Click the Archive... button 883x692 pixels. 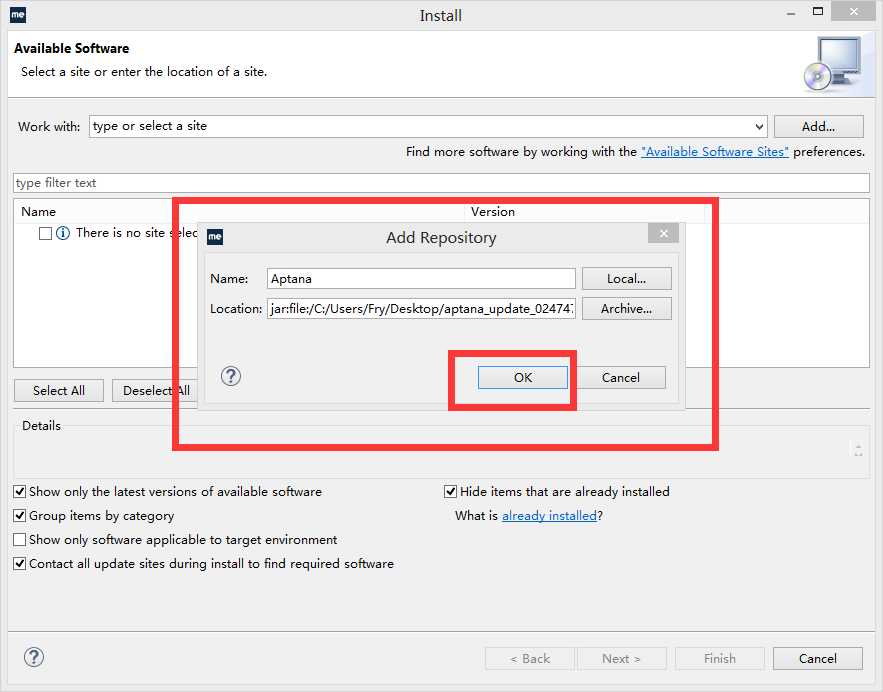pos(627,309)
